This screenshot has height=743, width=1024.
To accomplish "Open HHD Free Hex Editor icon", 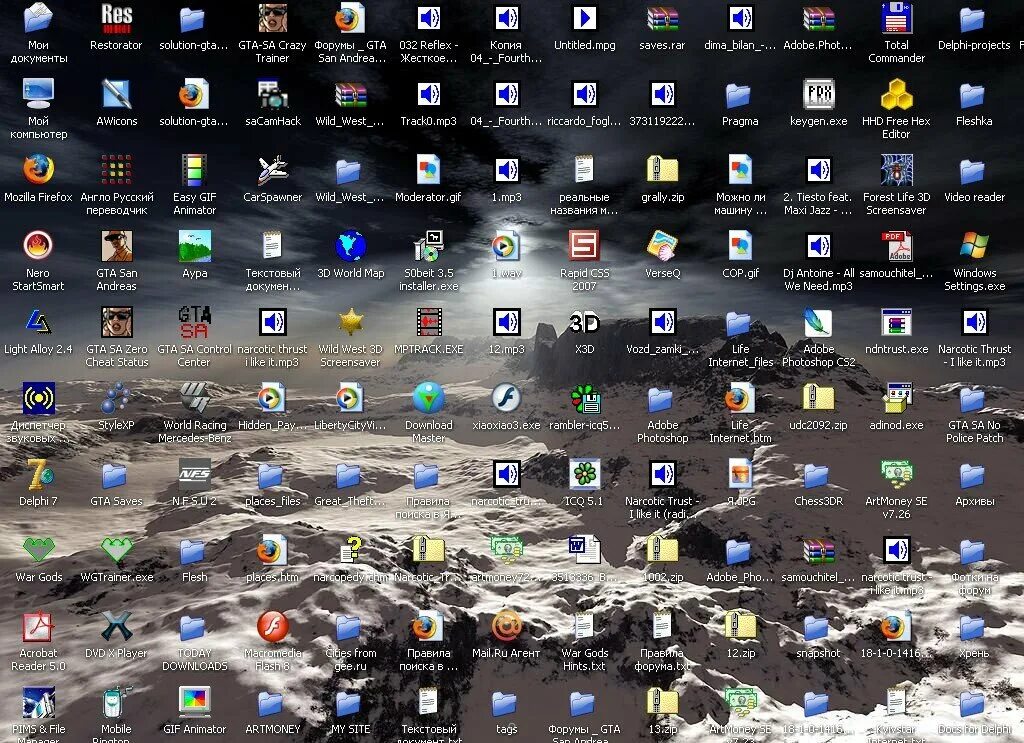I will tap(896, 94).
